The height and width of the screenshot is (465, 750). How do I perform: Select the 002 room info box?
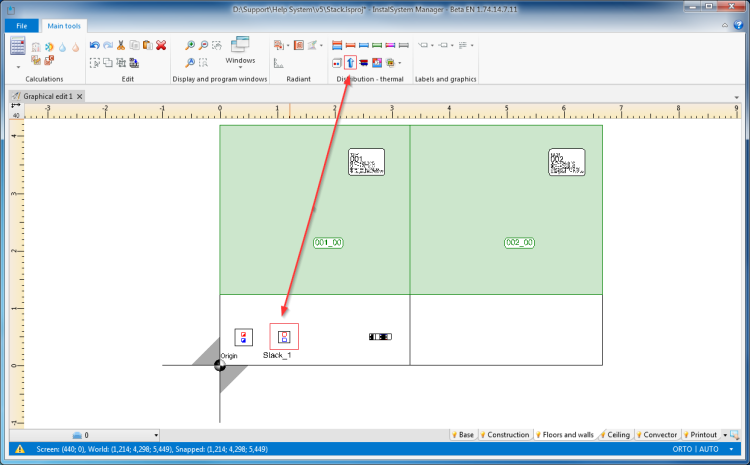567,162
